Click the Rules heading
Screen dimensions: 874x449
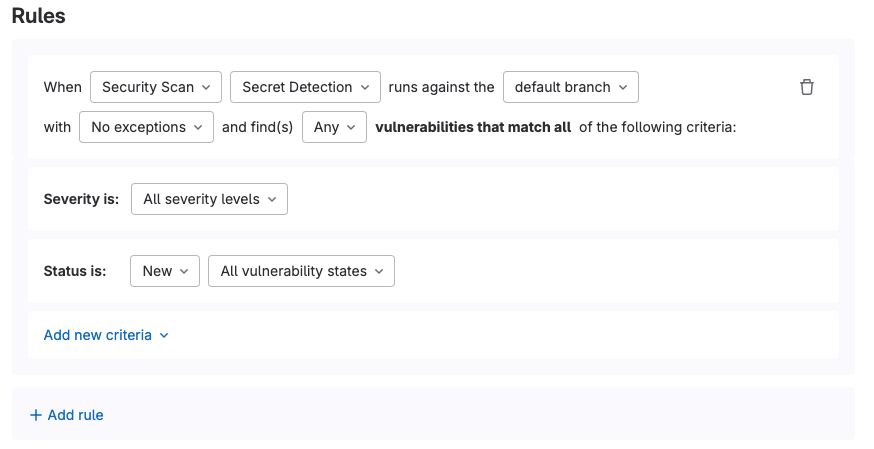(x=38, y=16)
